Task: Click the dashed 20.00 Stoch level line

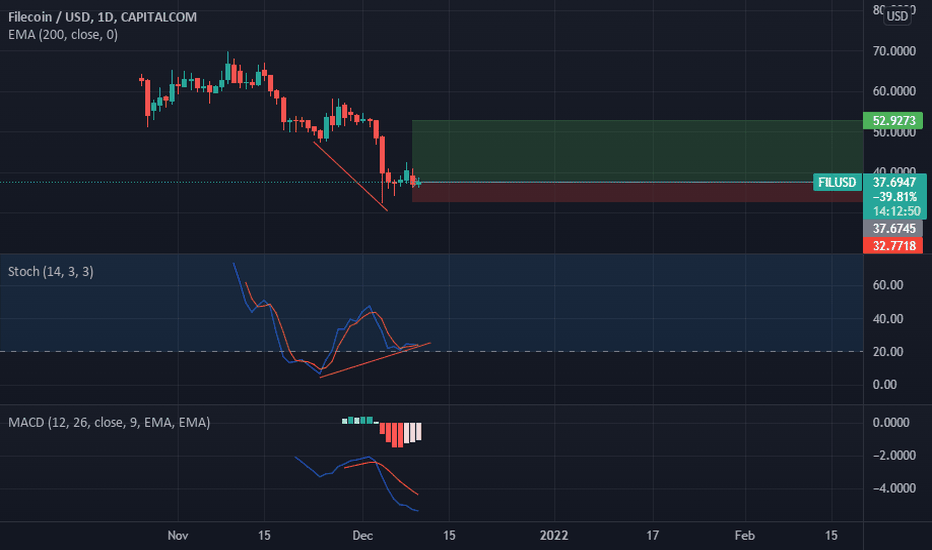Action: [x=432, y=351]
